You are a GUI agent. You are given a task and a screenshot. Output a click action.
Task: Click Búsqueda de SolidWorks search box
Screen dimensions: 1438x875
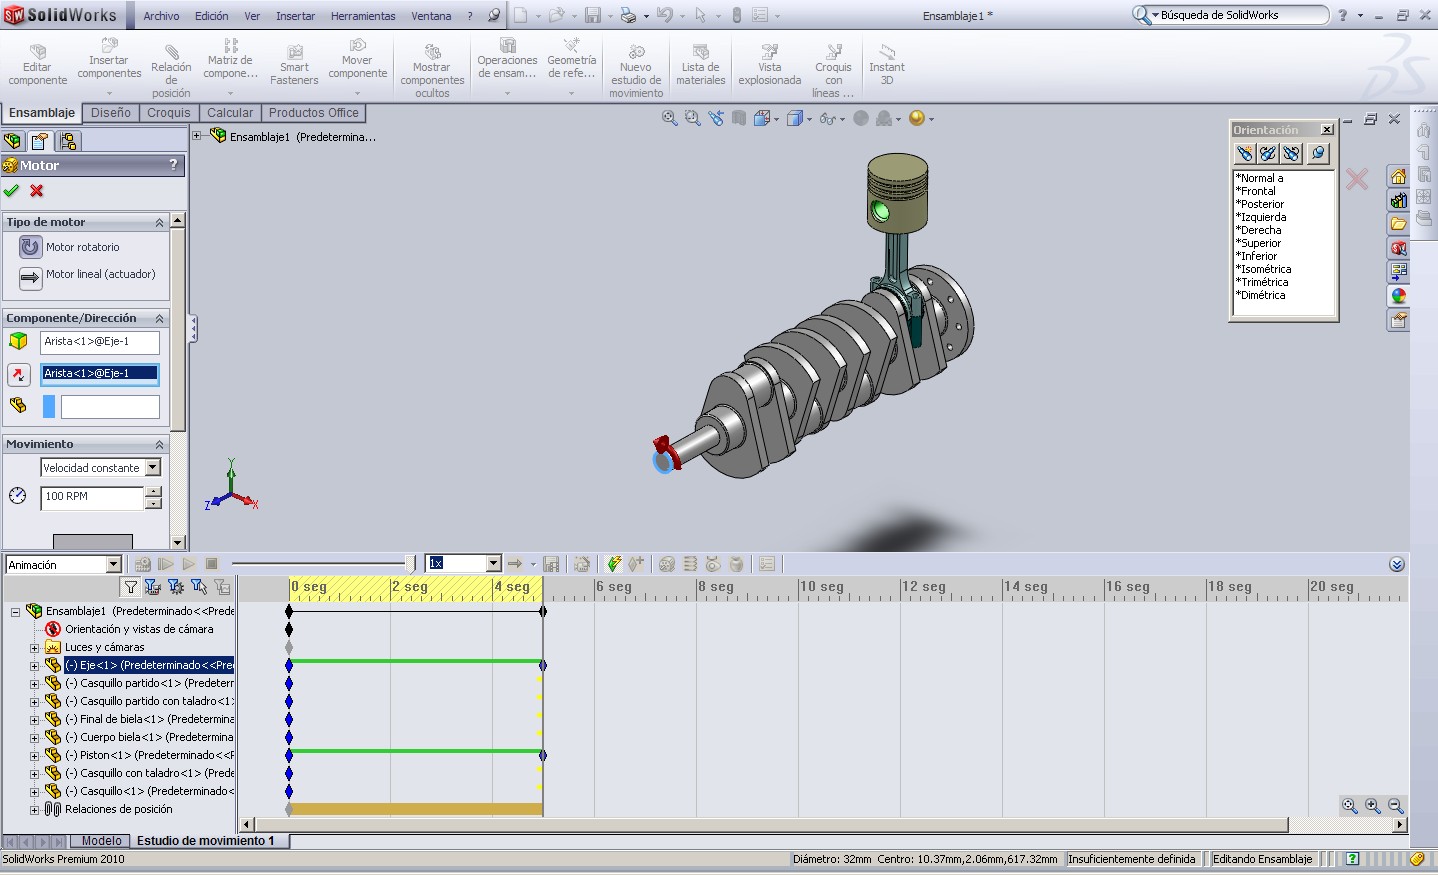pos(1238,15)
